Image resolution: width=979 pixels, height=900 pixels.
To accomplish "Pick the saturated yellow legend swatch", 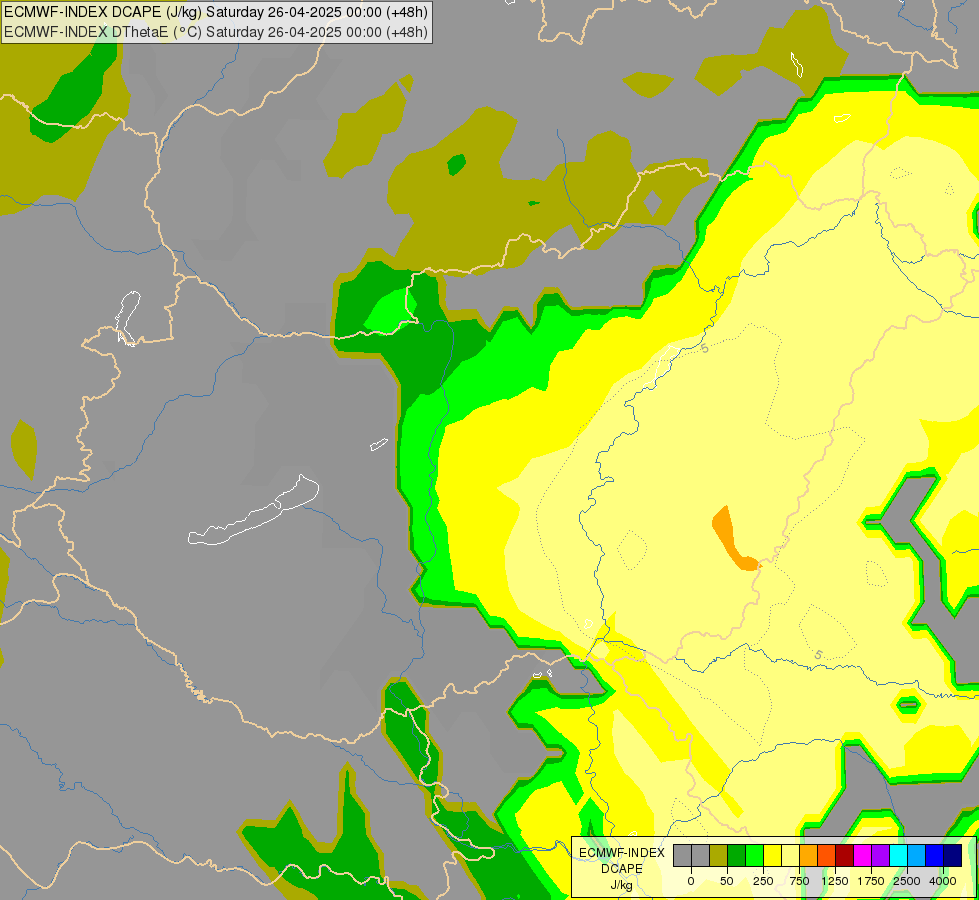I will tap(772, 855).
